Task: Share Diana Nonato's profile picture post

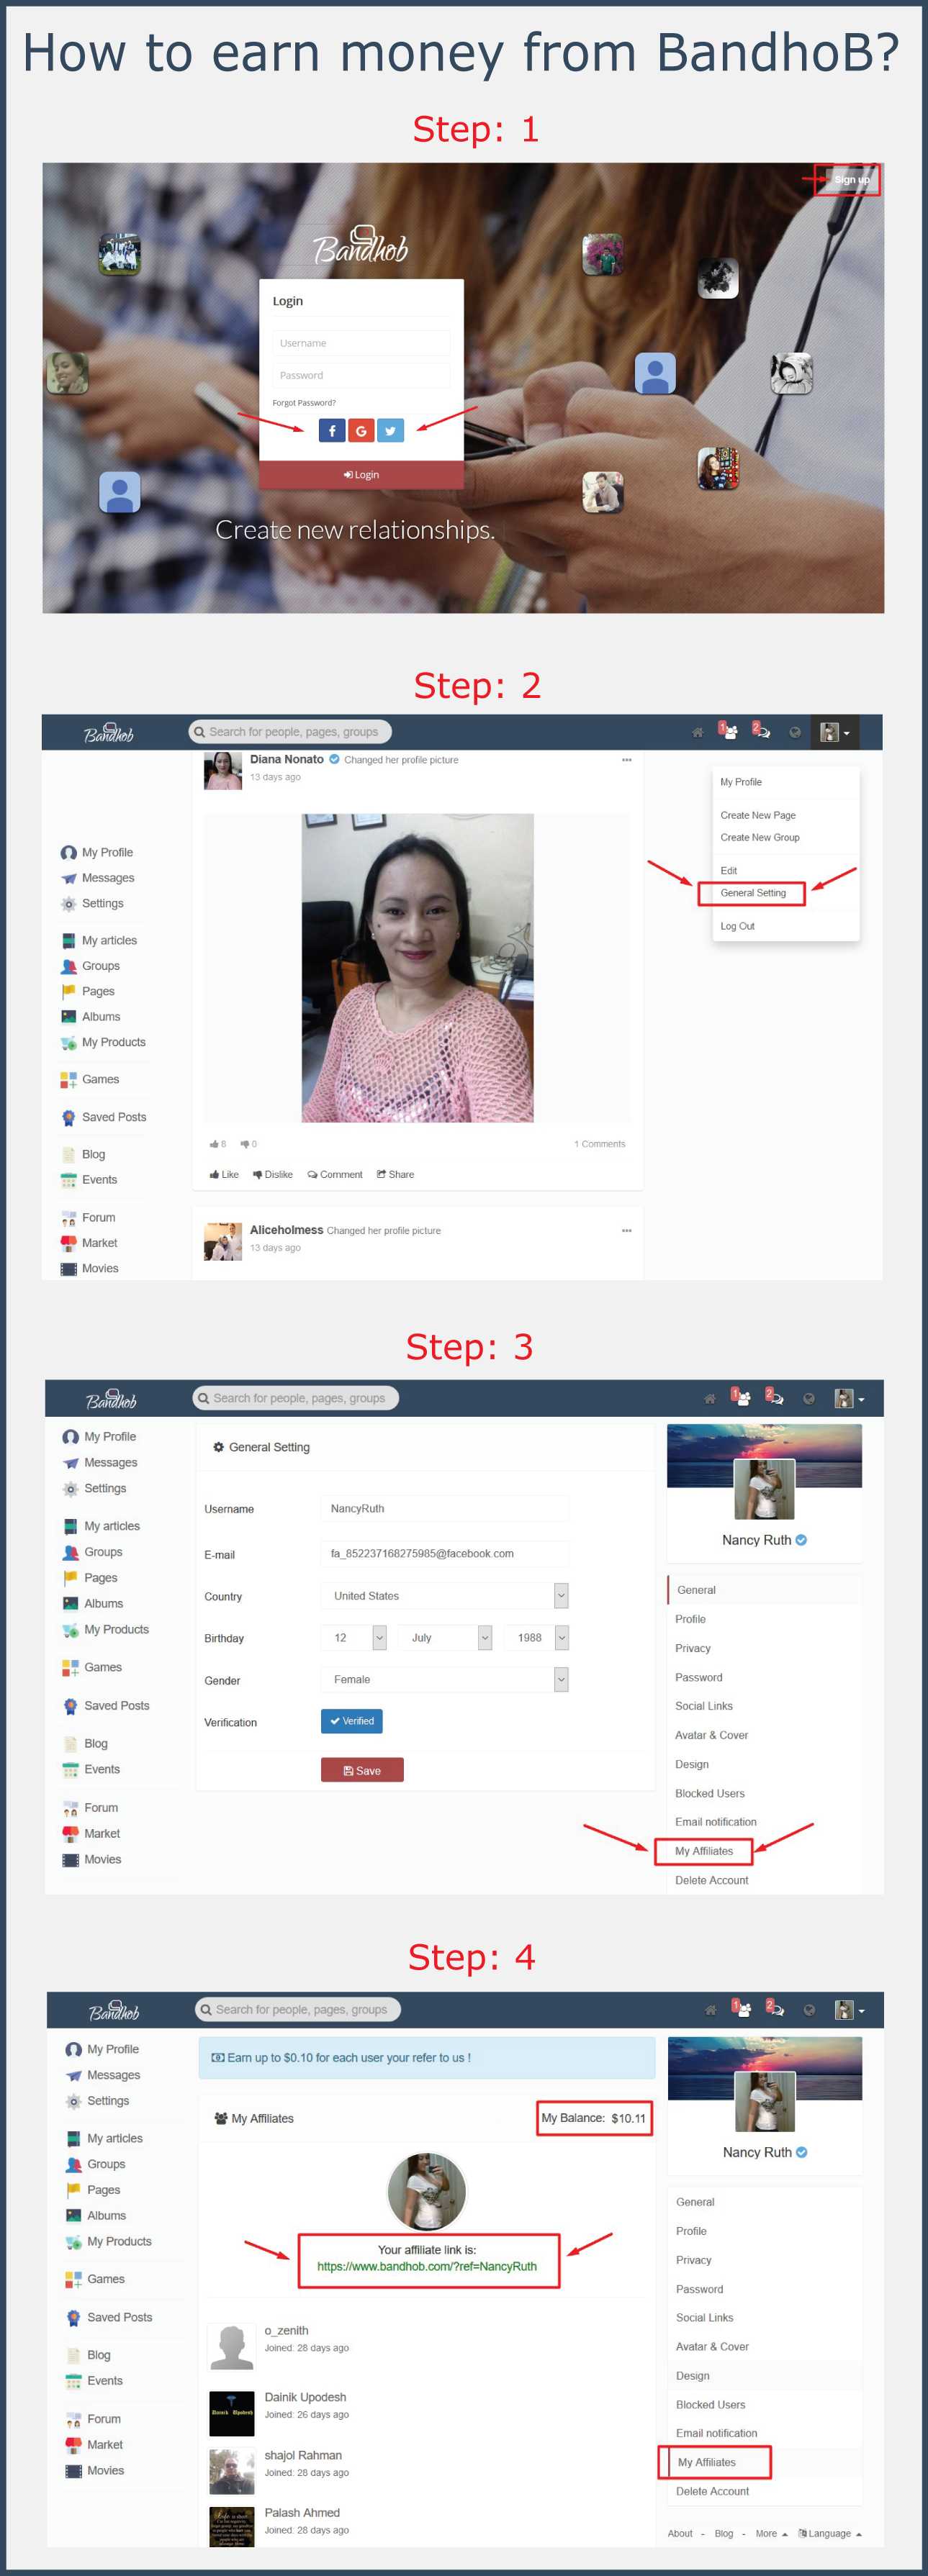Action: pos(395,1174)
